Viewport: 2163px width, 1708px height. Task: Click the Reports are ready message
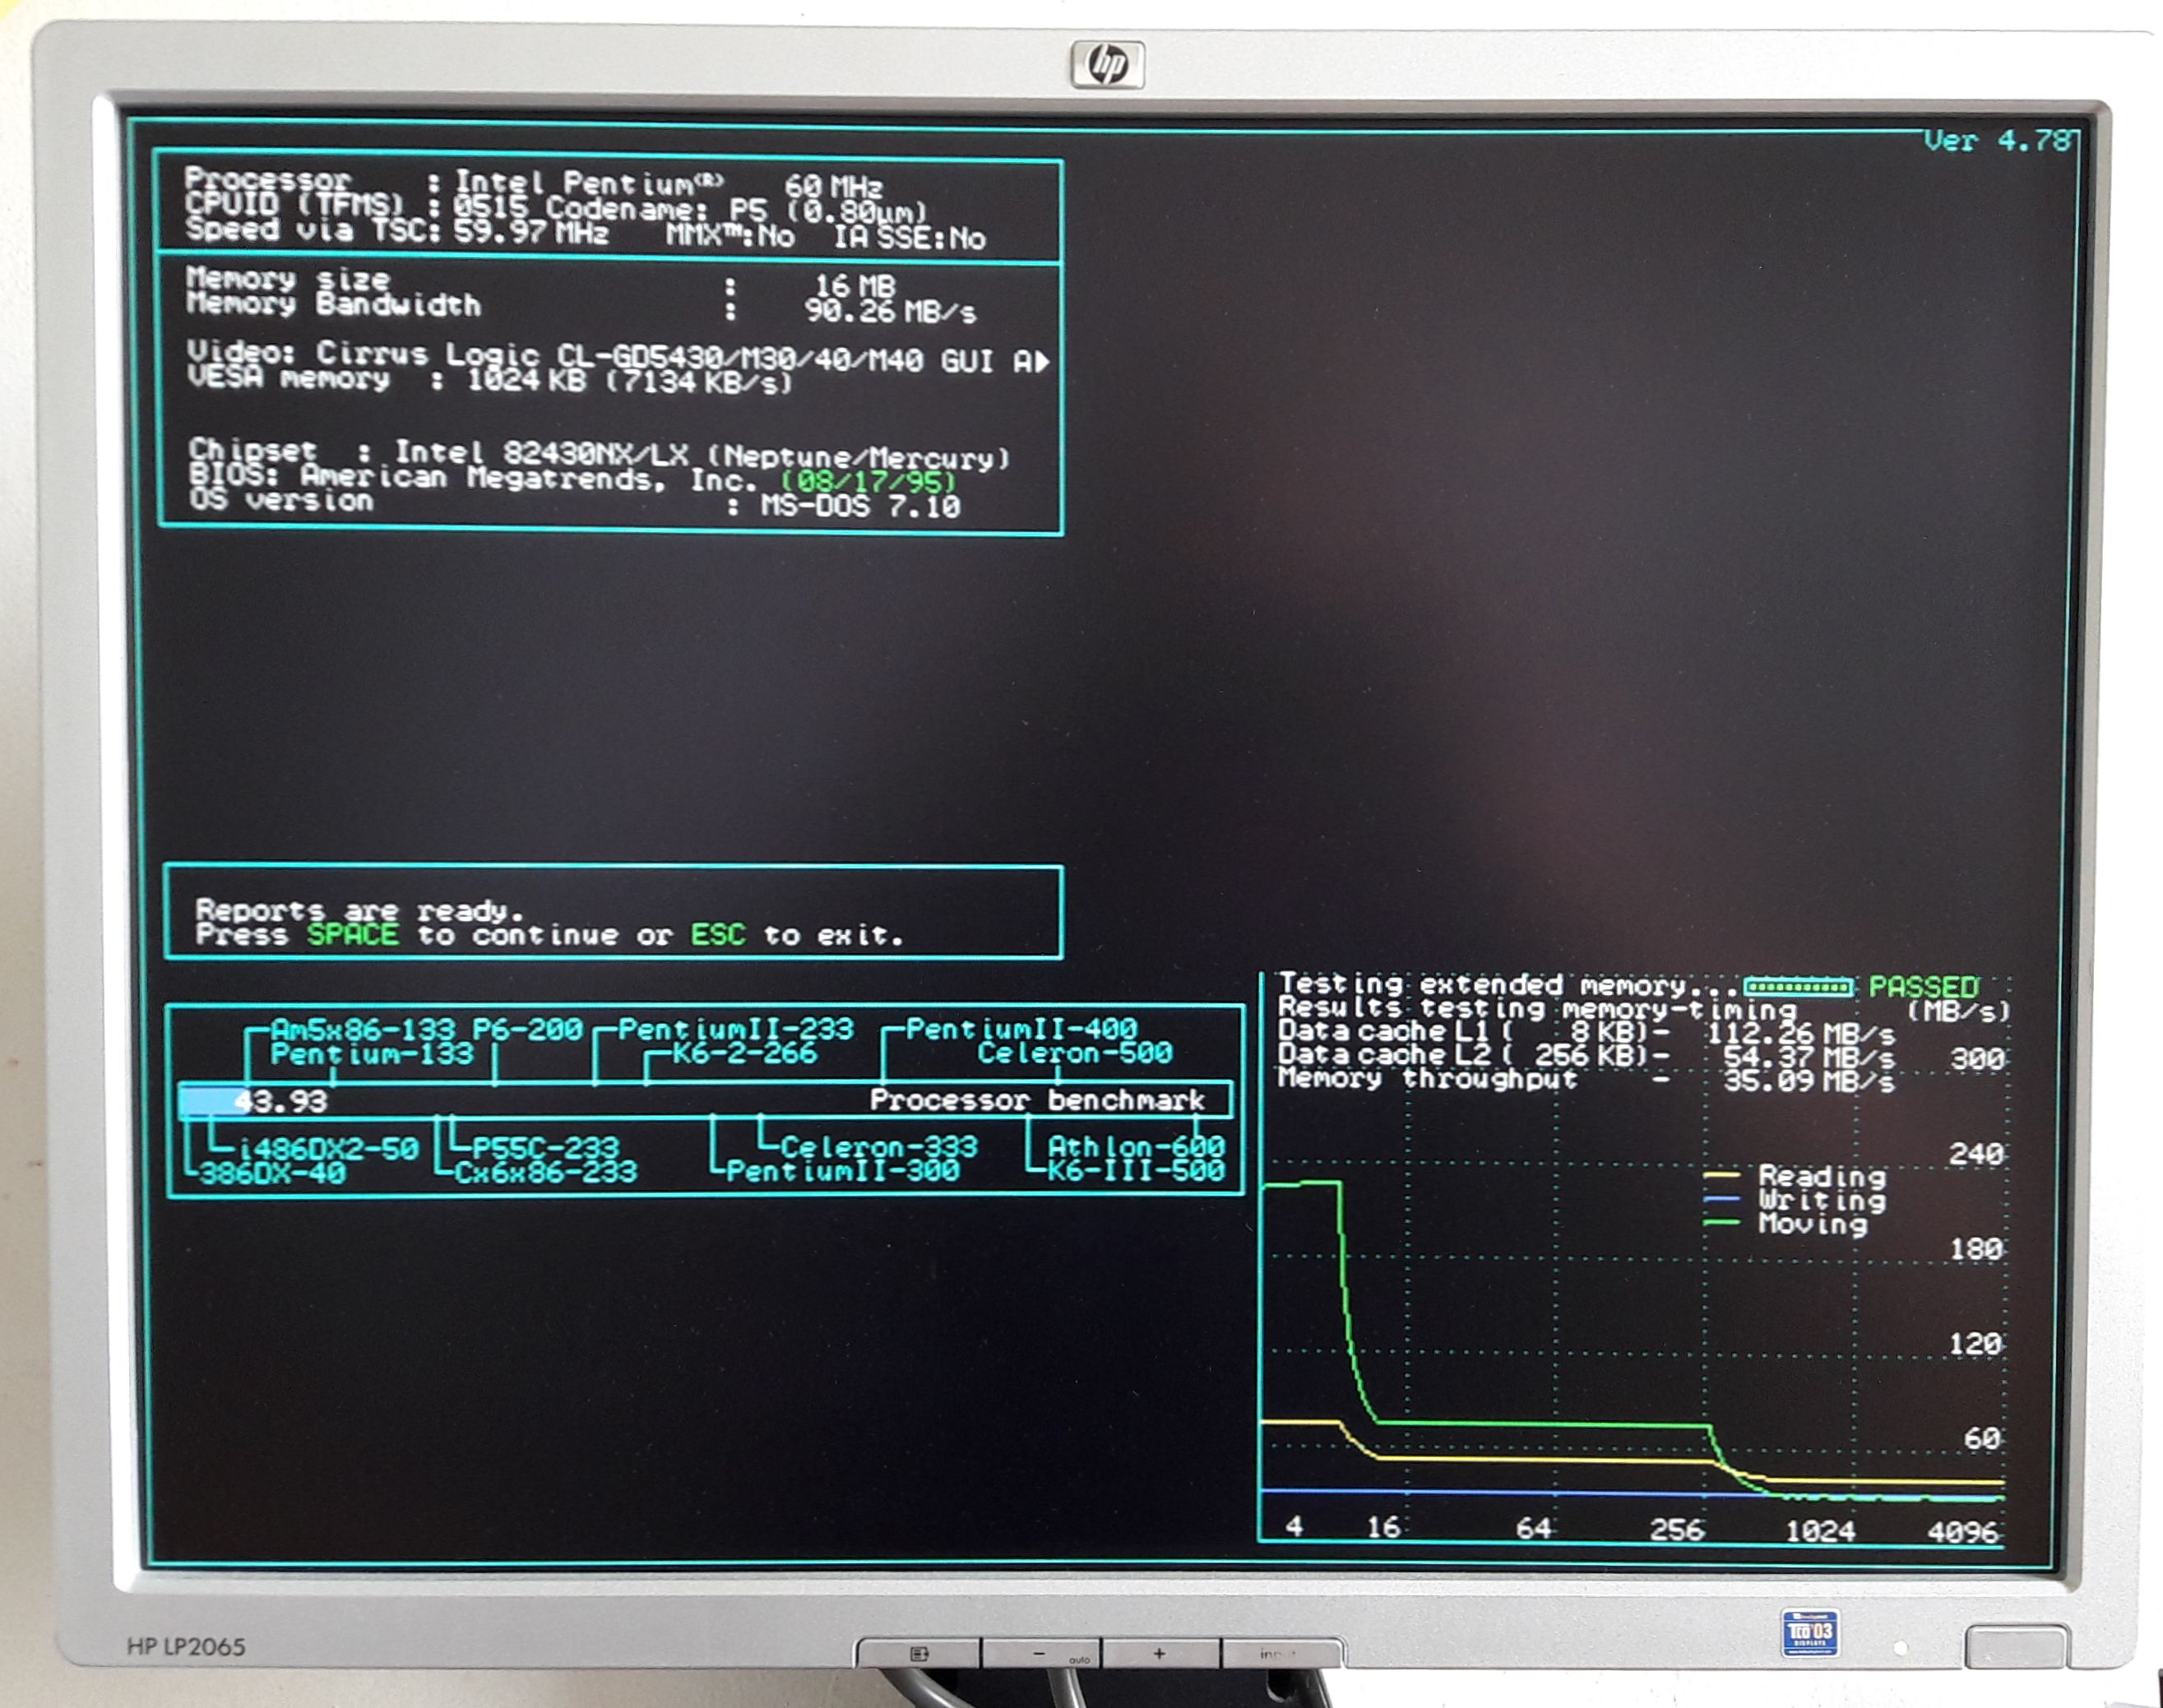click(359, 911)
